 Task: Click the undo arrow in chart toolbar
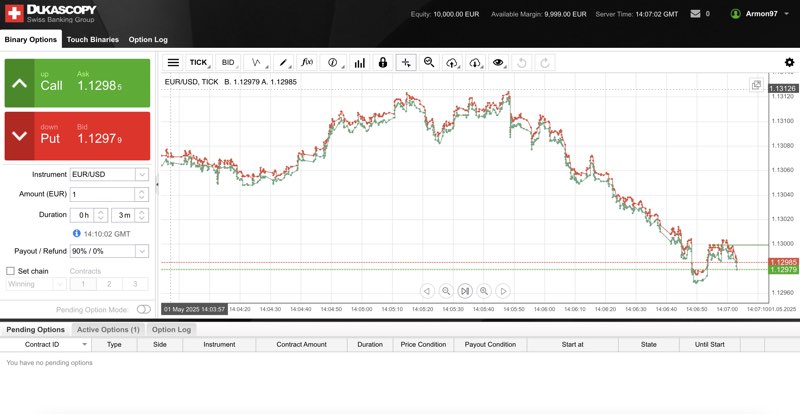point(521,63)
